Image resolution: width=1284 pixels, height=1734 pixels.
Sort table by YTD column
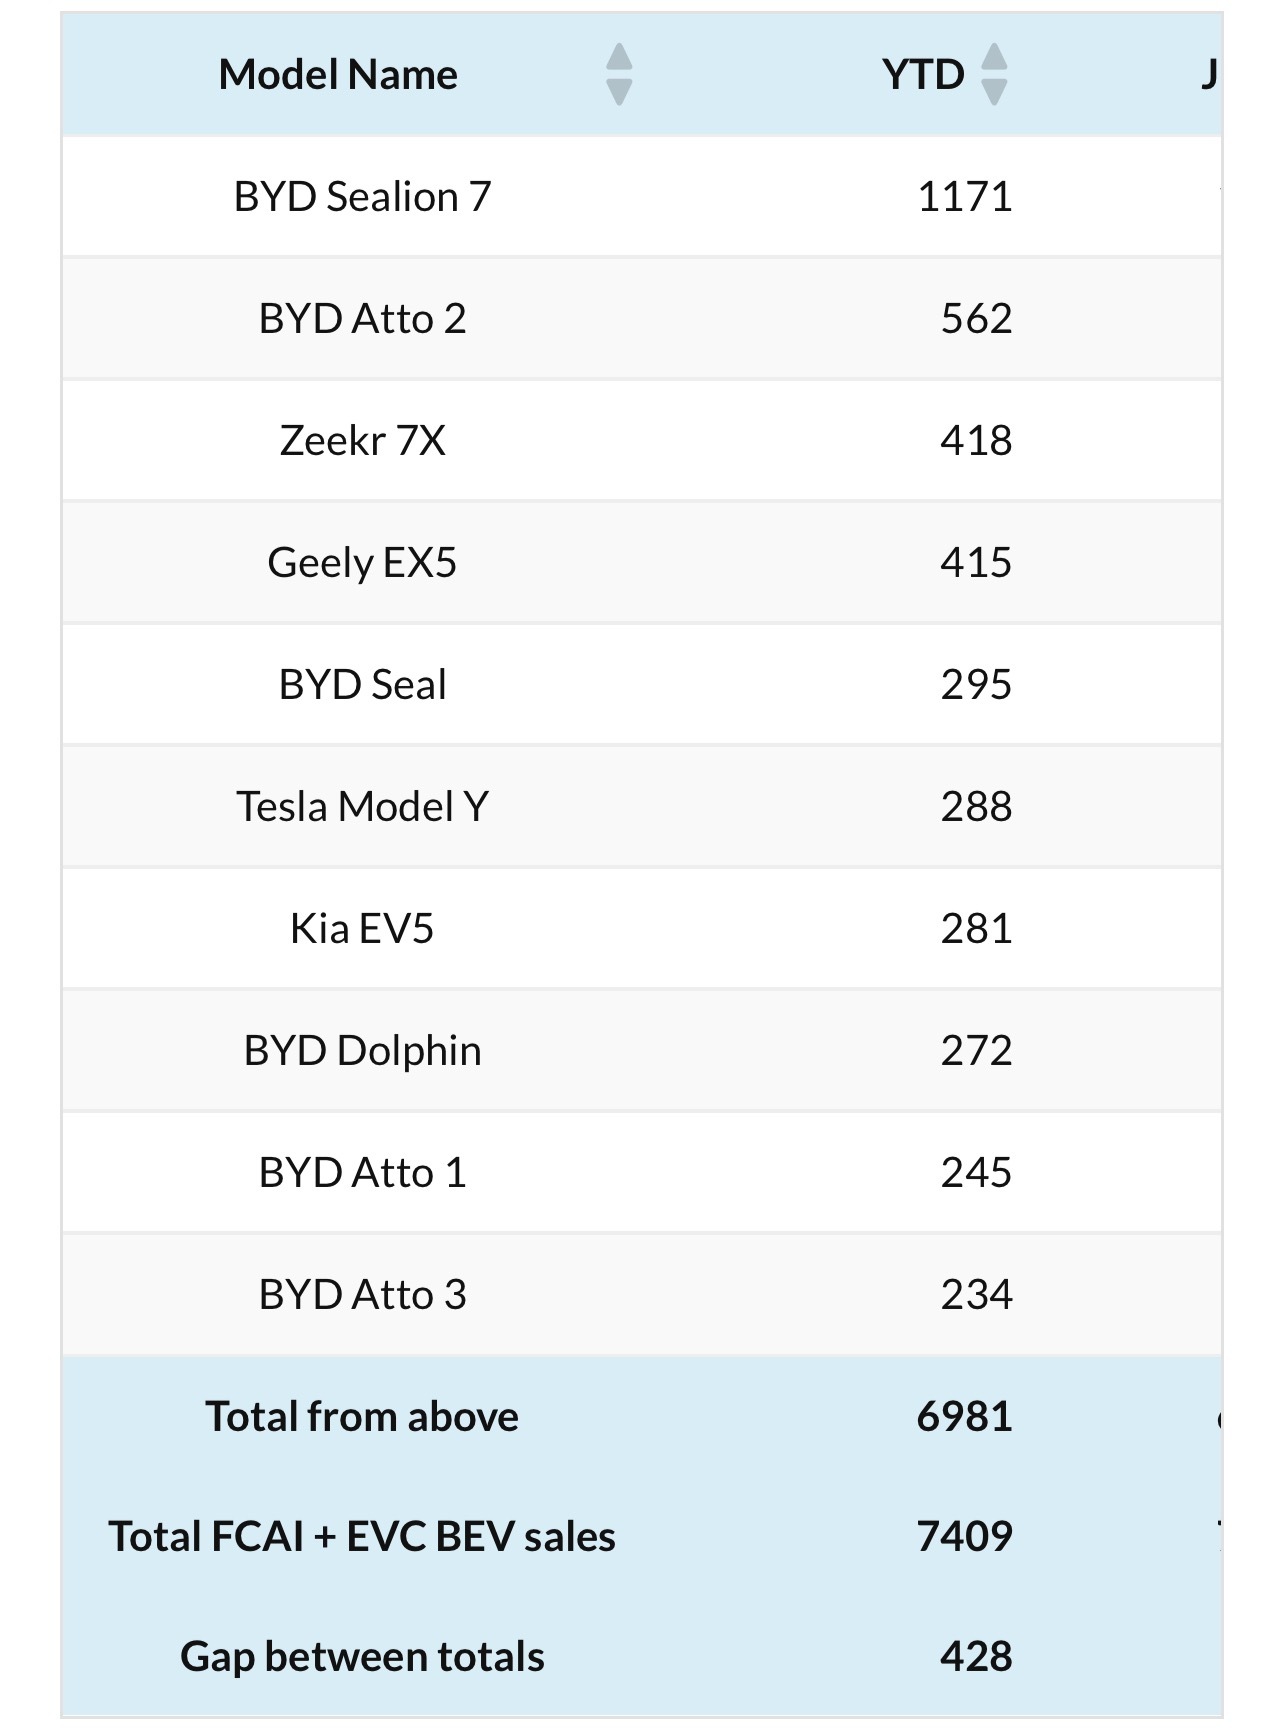[993, 75]
